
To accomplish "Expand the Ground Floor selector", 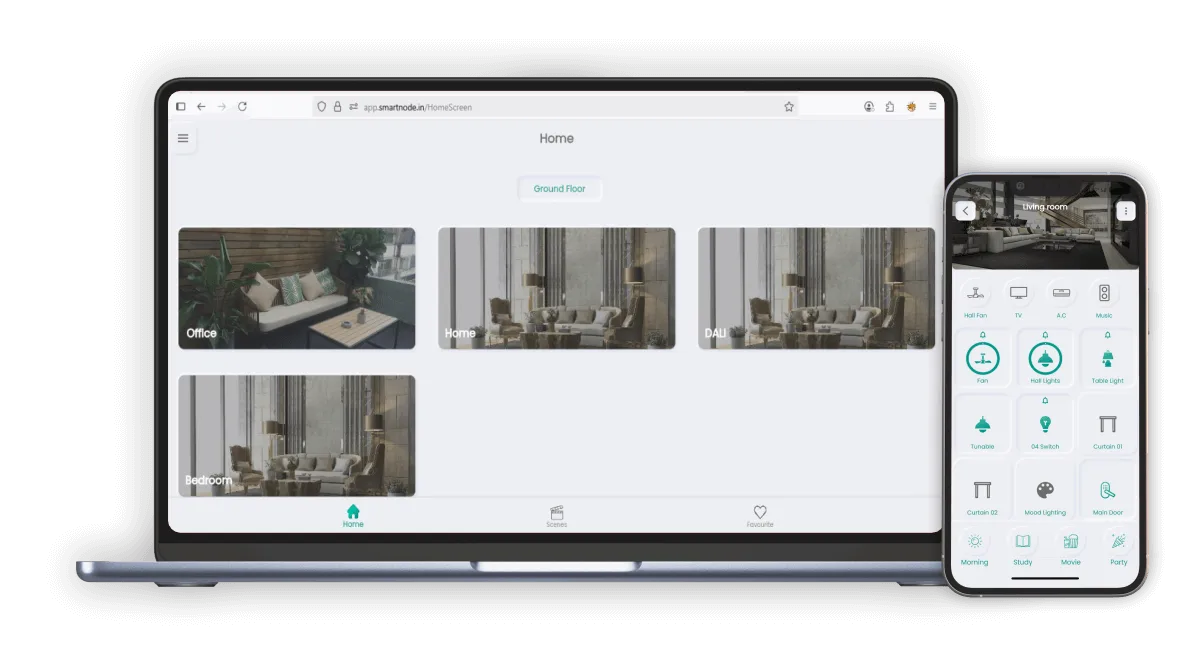I will point(559,188).
